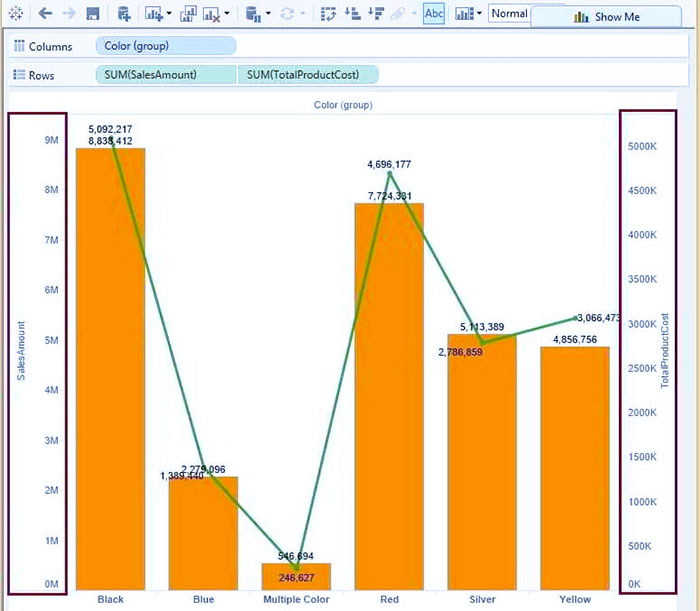
Task: Open the show/hide cards dropdown arrow
Action: pyautogui.click(x=479, y=13)
